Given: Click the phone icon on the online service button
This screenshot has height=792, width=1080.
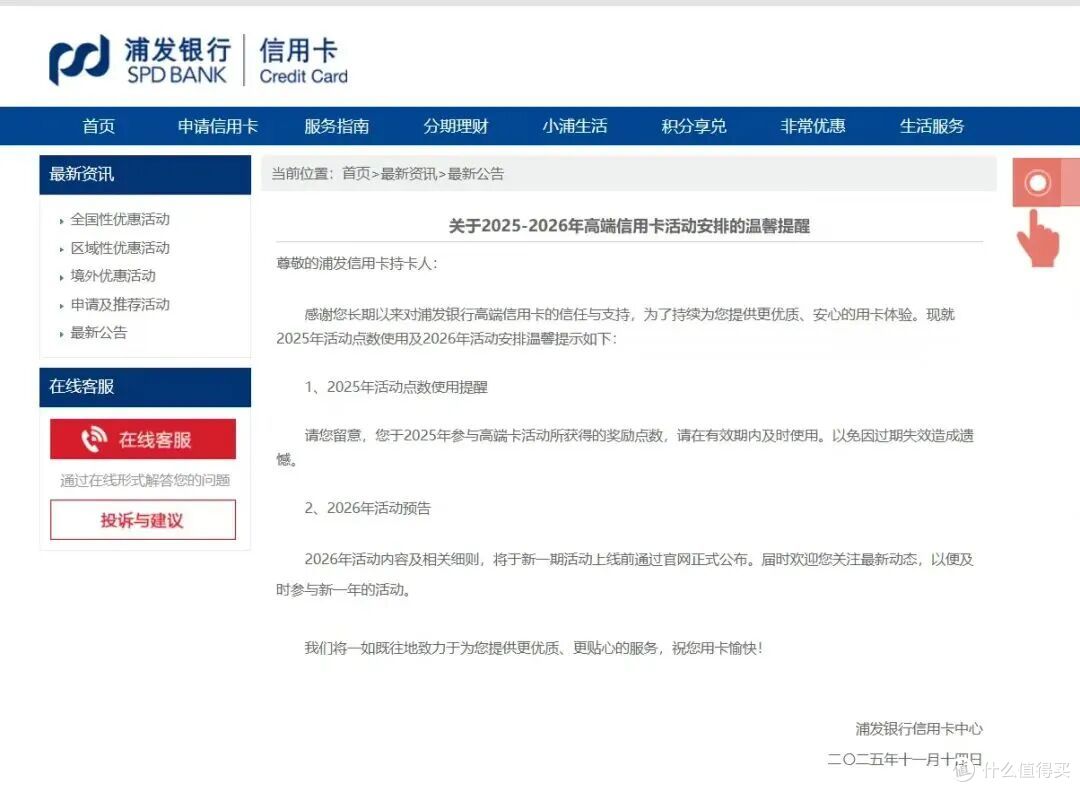Looking at the screenshot, I should [94, 439].
